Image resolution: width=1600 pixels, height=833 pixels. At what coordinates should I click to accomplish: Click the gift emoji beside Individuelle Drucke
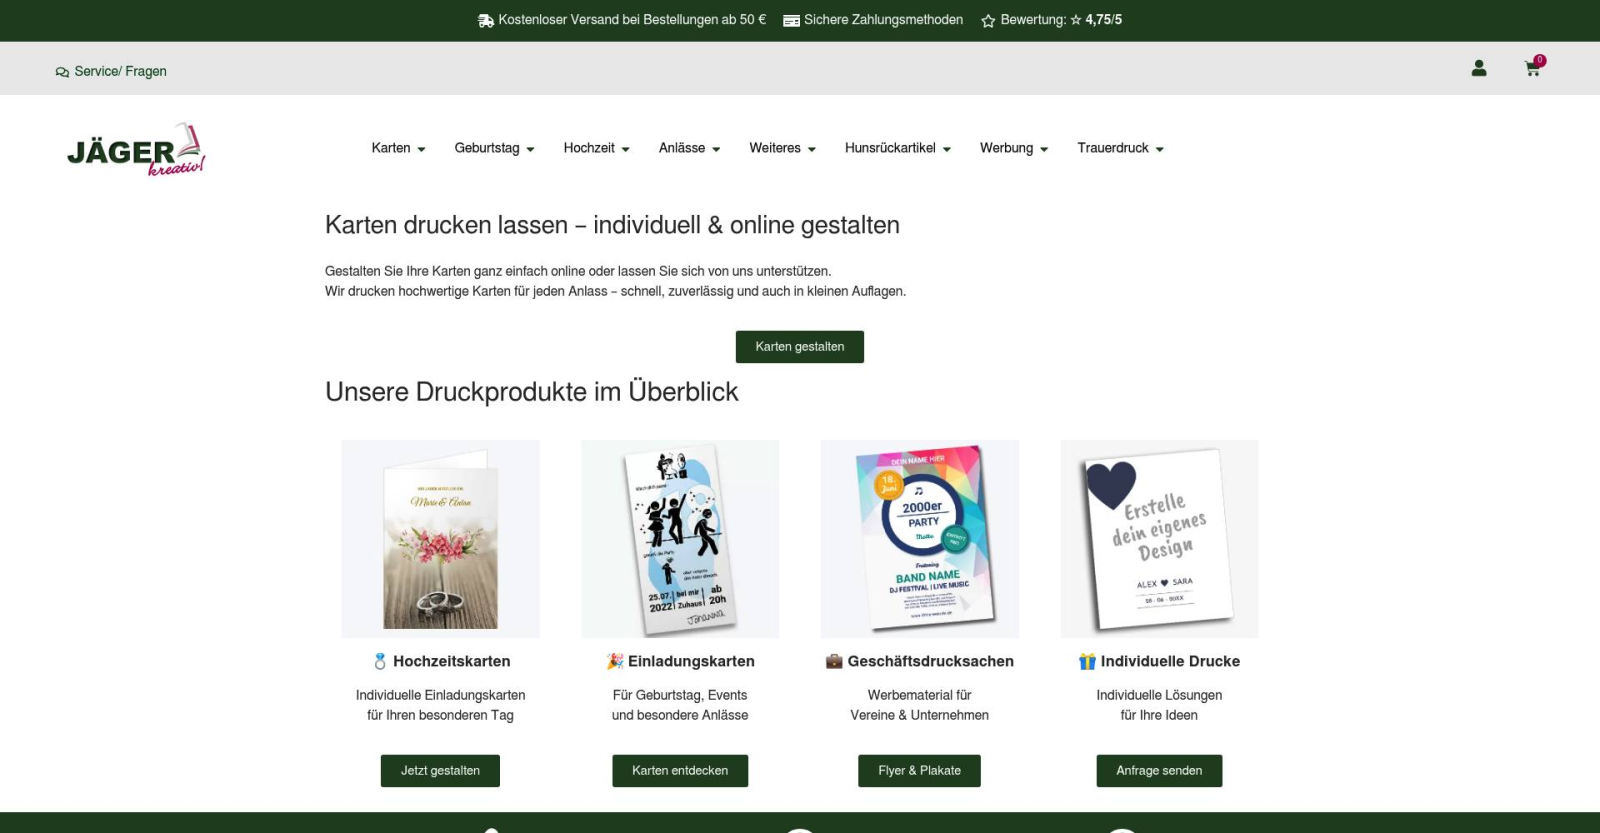click(1087, 661)
